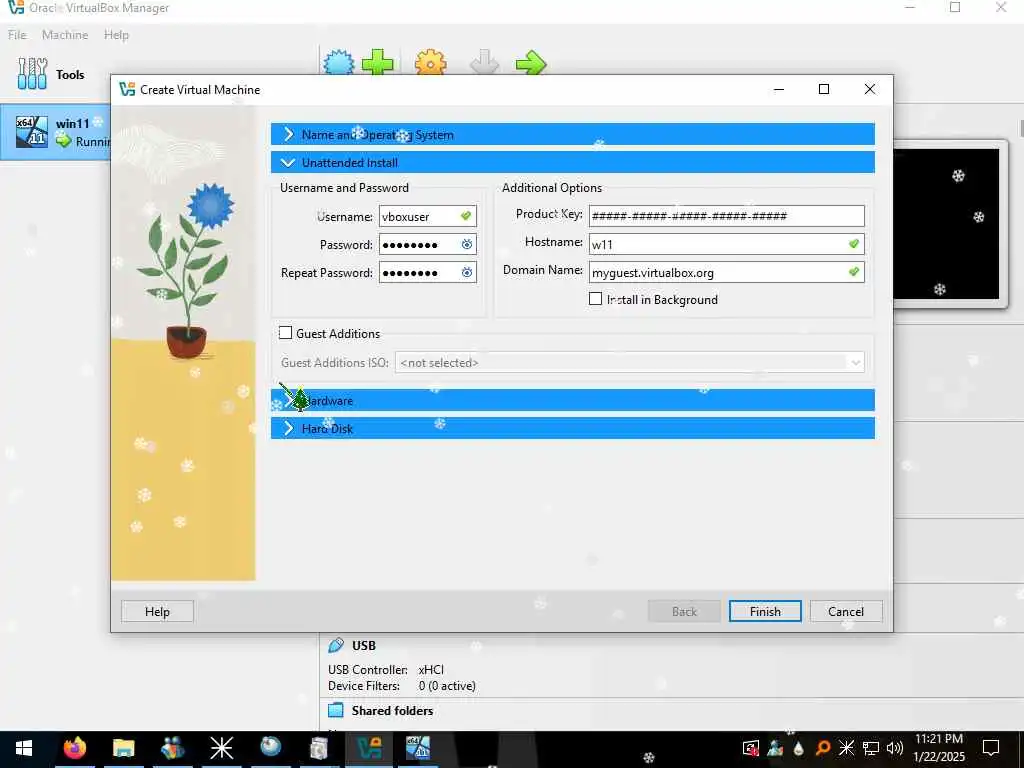Launch Firefox from the taskbar
The width and height of the screenshot is (1024, 768).
point(74,748)
